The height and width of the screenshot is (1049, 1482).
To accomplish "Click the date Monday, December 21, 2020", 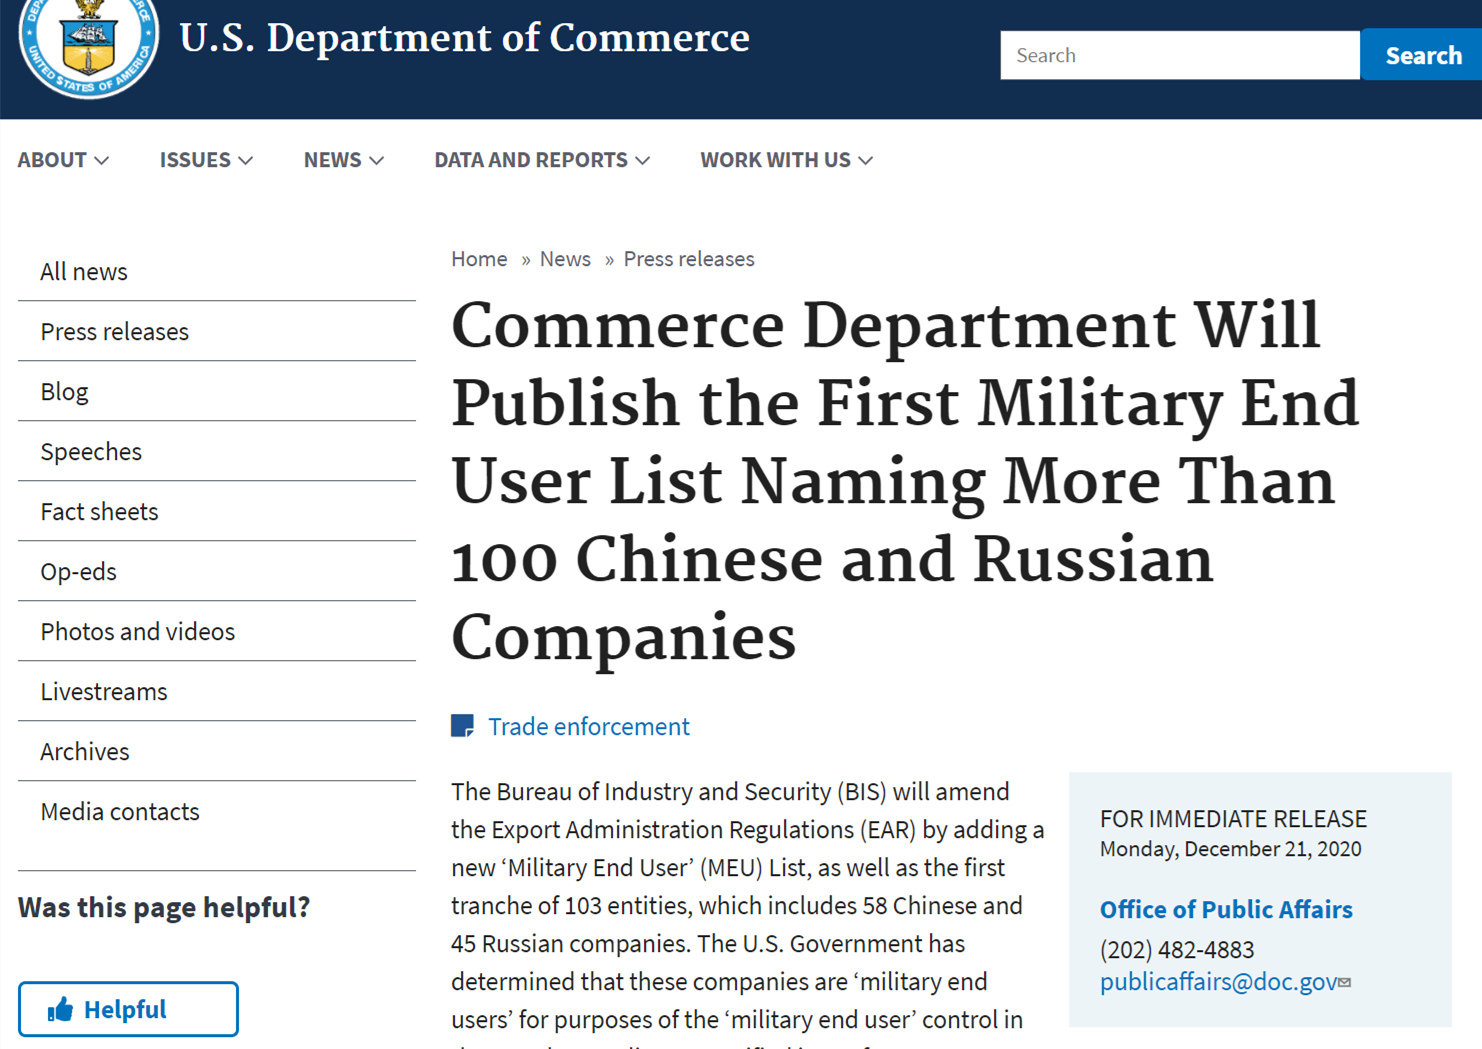I will 1231,849.
